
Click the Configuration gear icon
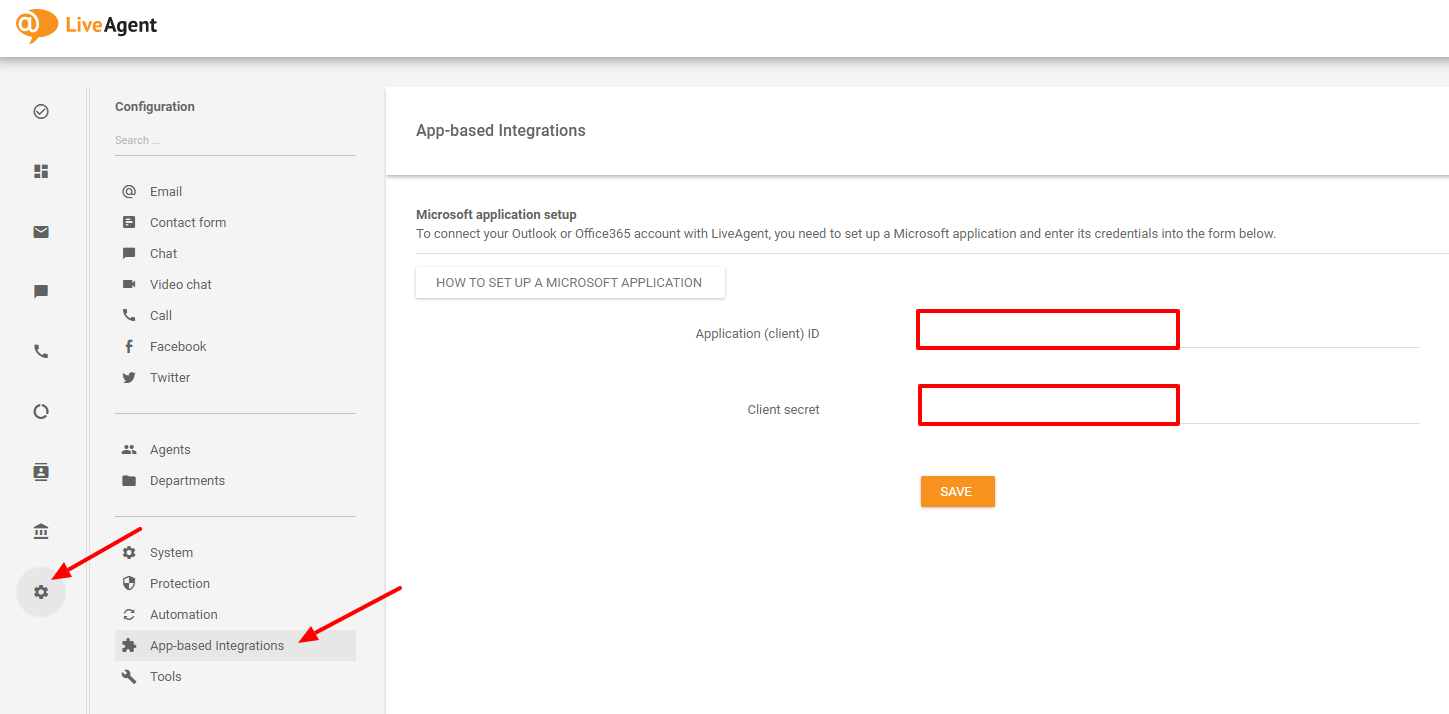41,592
